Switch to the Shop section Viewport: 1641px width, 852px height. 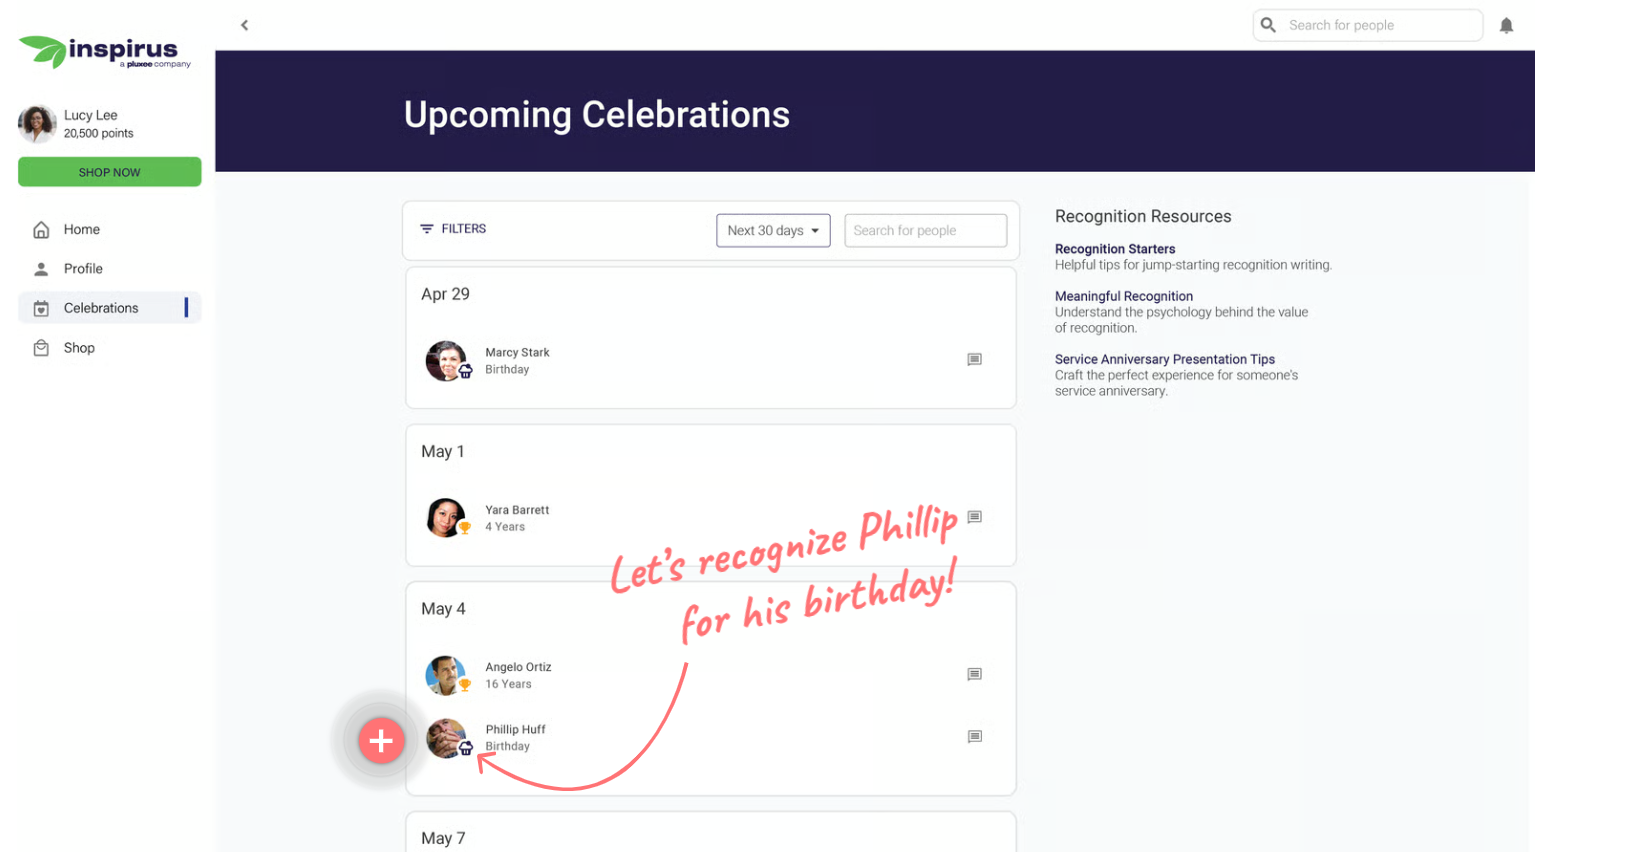coord(79,347)
